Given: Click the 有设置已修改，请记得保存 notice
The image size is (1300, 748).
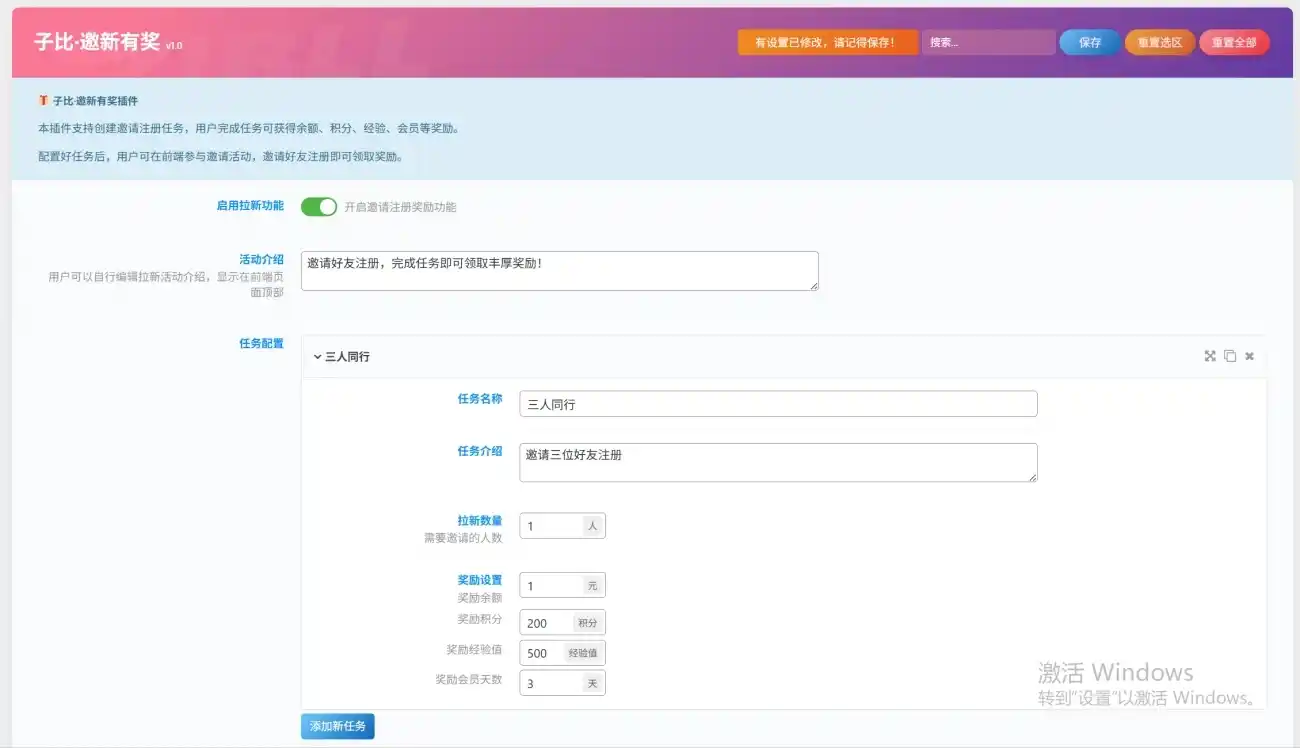Looking at the screenshot, I should [x=827, y=42].
